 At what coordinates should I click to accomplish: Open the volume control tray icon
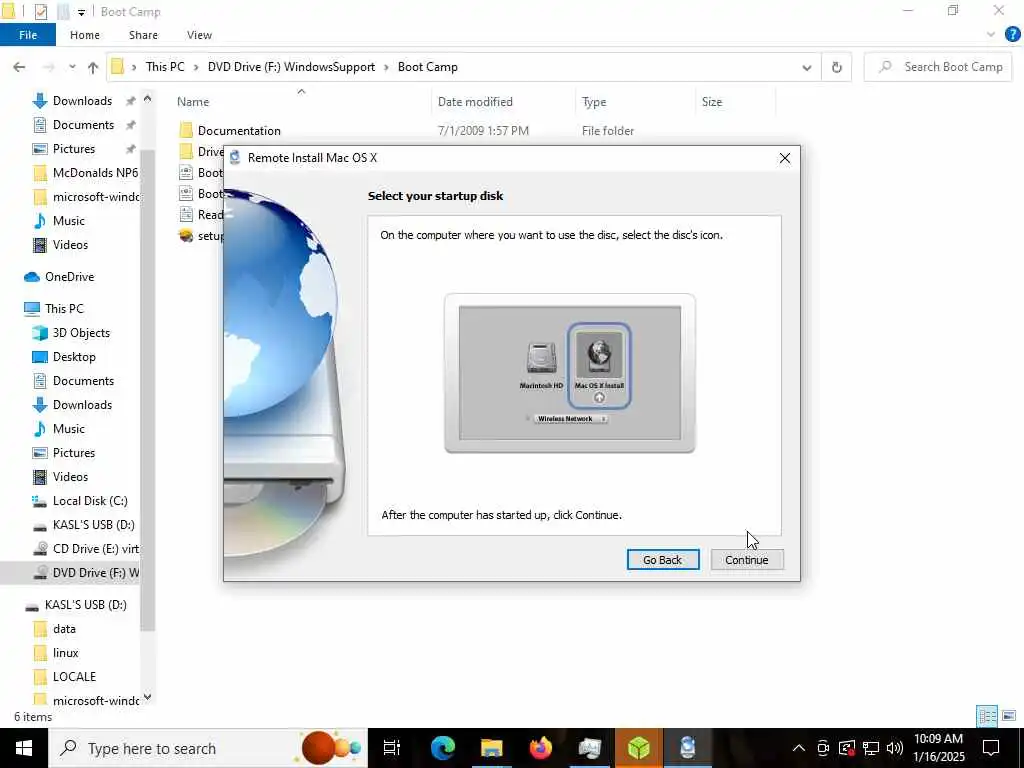point(895,748)
